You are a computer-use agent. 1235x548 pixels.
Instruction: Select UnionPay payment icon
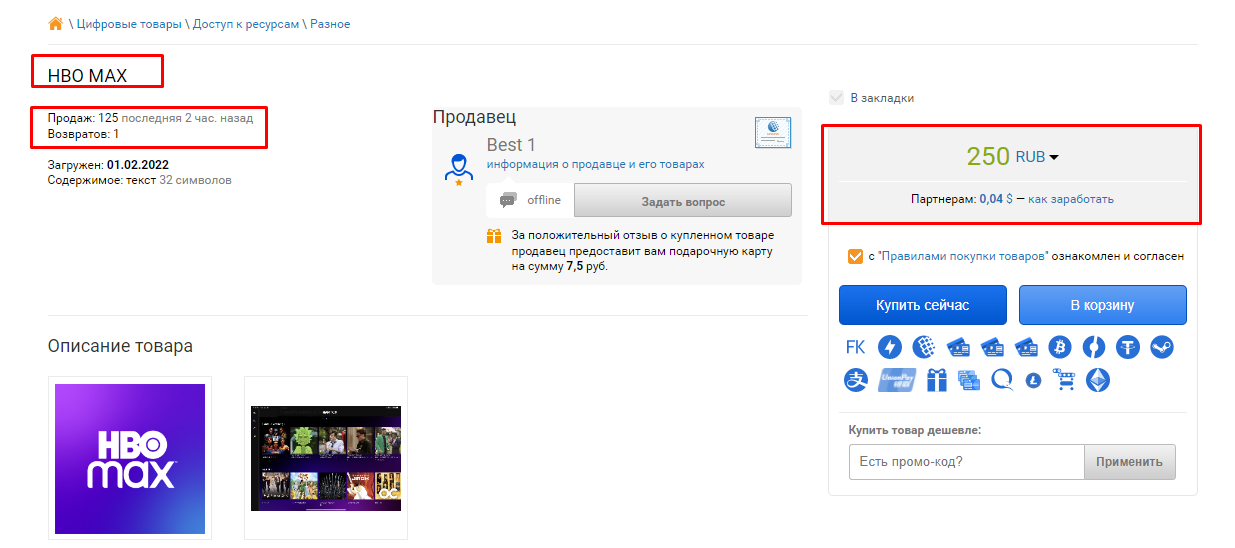897,380
